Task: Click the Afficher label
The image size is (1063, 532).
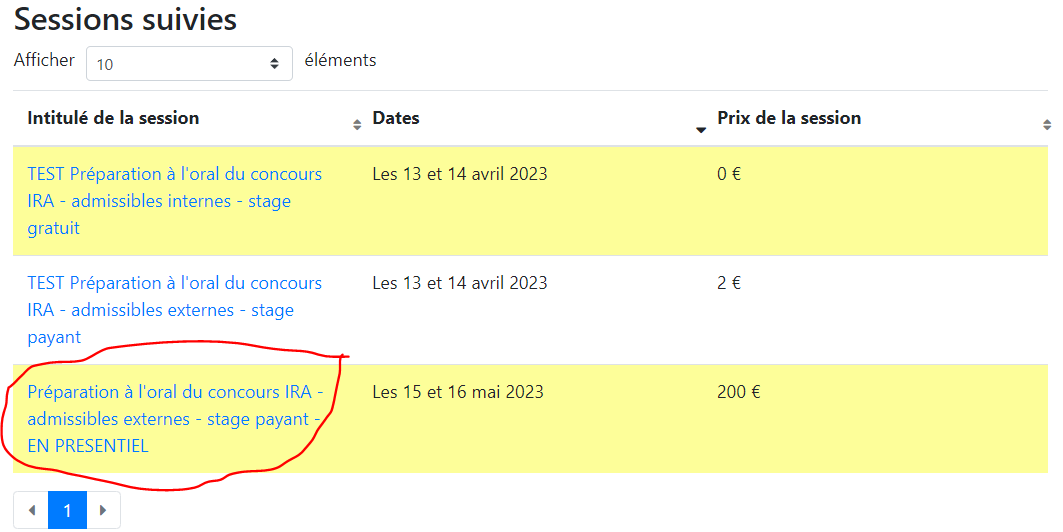Action: pos(44,60)
